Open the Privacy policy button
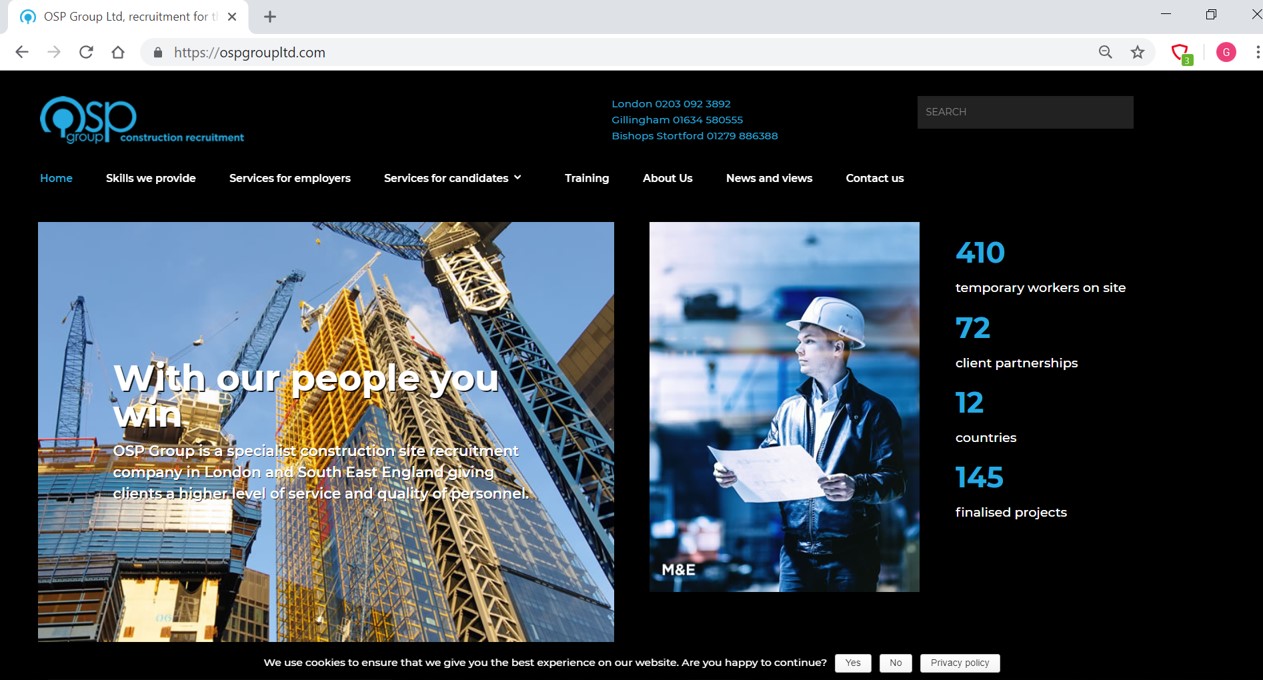The image size is (1263, 680). tap(959, 663)
